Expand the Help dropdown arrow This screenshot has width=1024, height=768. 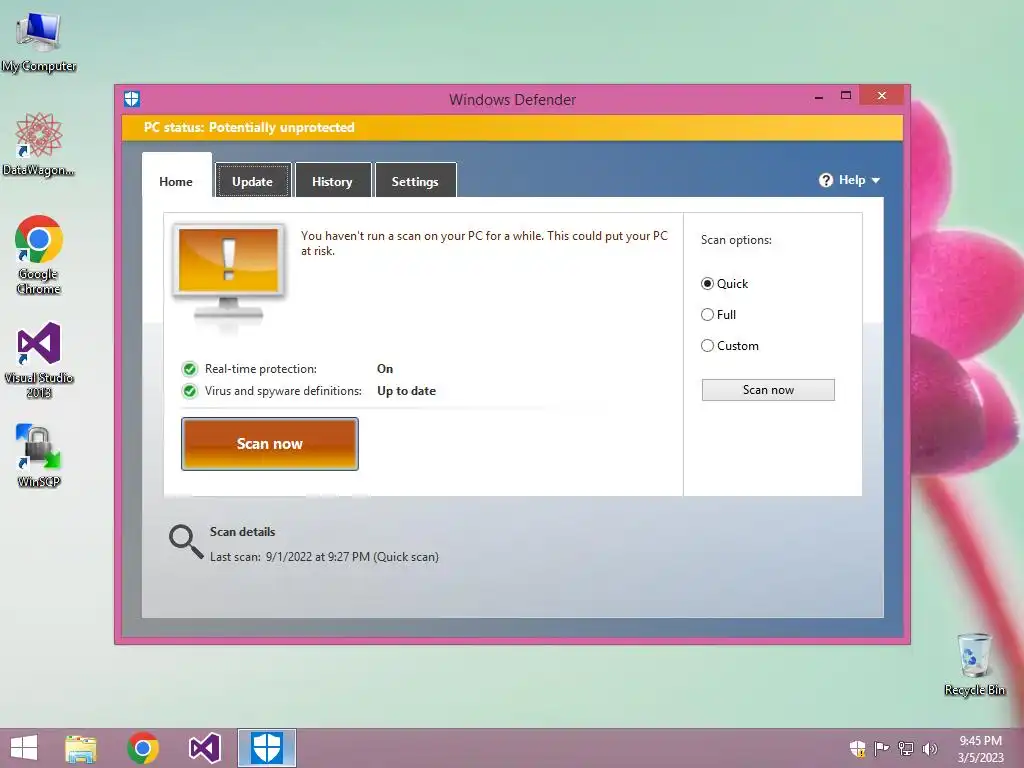point(876,181)
